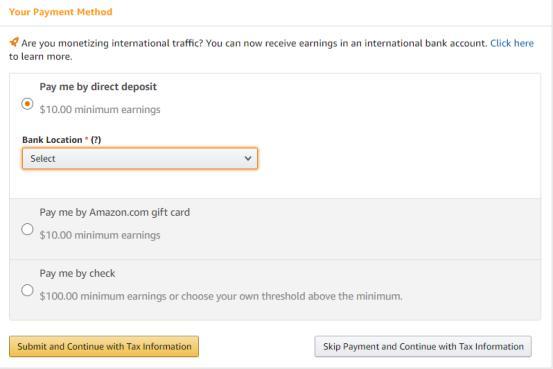Follow the Click here link
Screen dimensions: 553x369
point(512,43)
